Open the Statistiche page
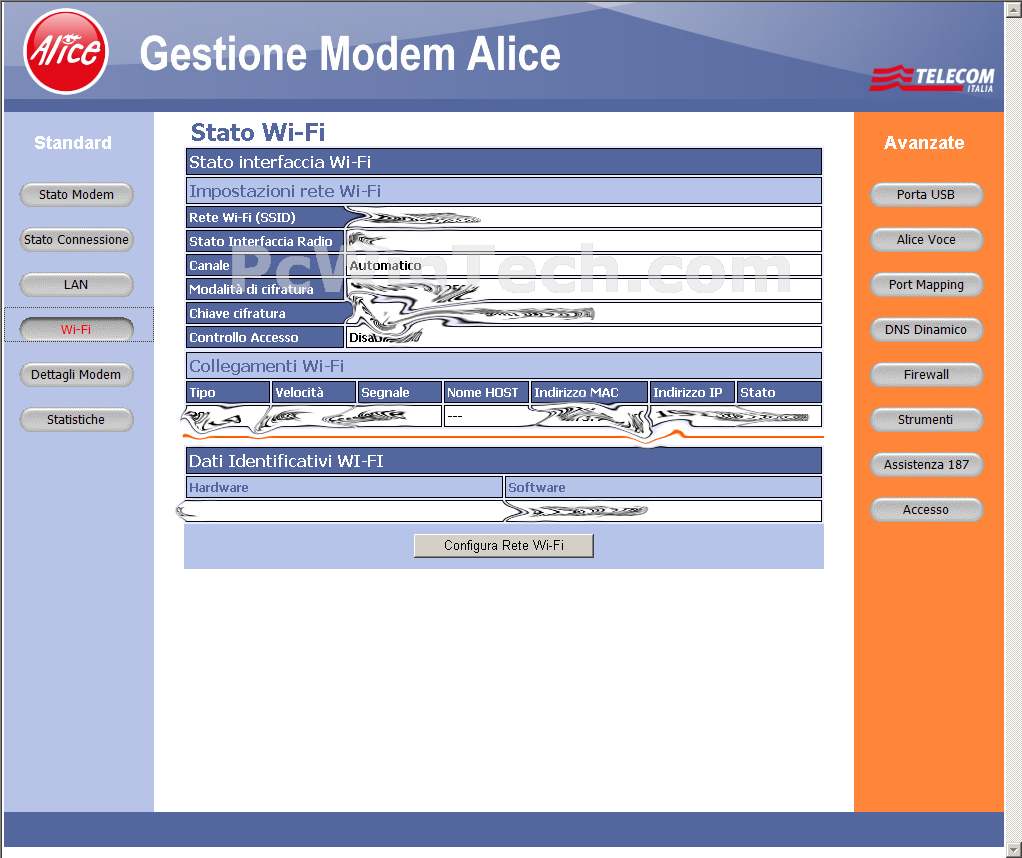Image resolution: width=1022 pixels, height=858 pixels. [76, 419]
